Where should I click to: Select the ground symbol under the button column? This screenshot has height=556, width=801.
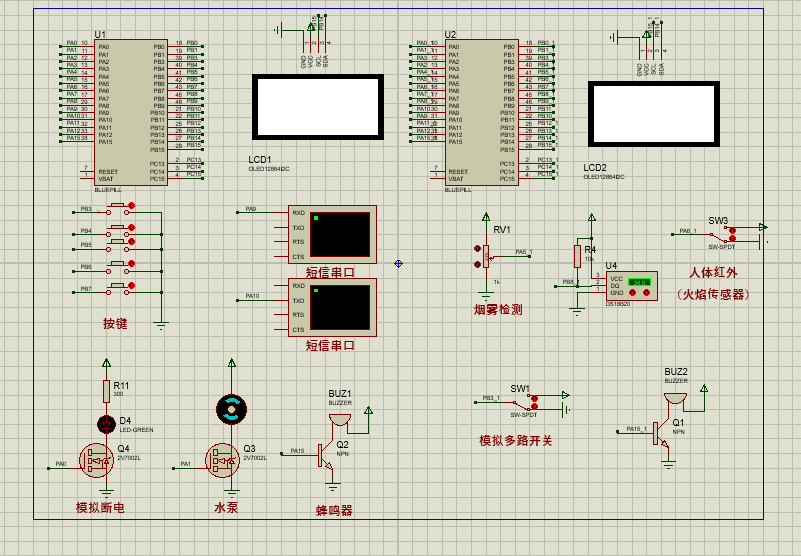pyautogui.click(x=161, y=326)
